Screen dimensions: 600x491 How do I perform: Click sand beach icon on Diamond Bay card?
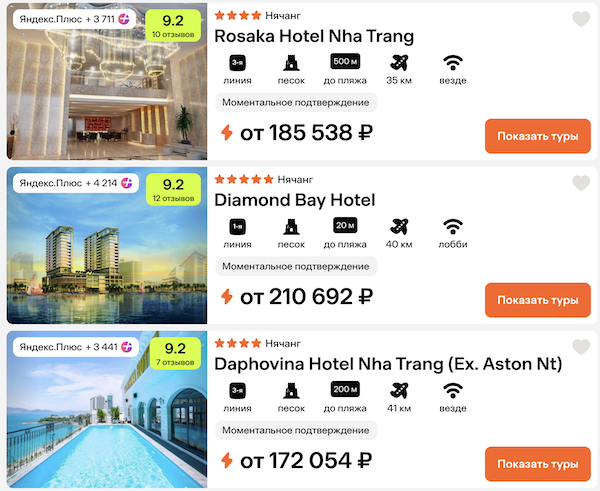coord(291,227)
